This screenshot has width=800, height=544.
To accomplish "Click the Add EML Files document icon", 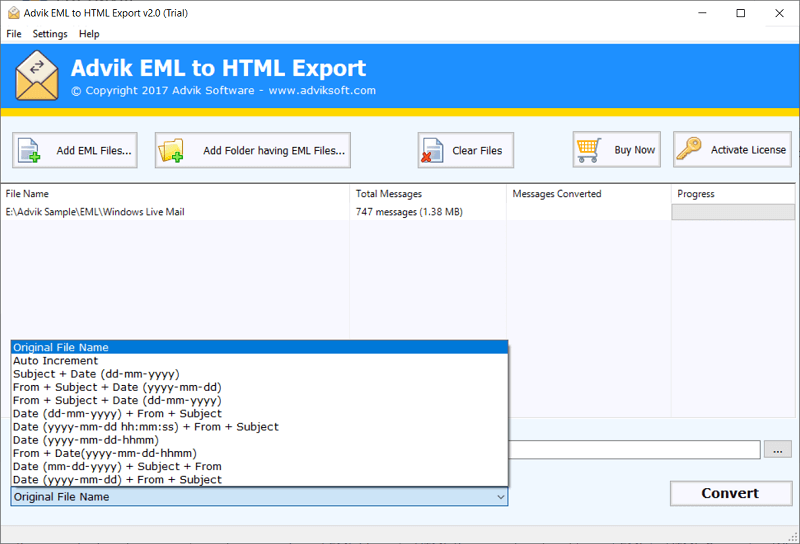I will pyautogui.click(x=29, y=151).
